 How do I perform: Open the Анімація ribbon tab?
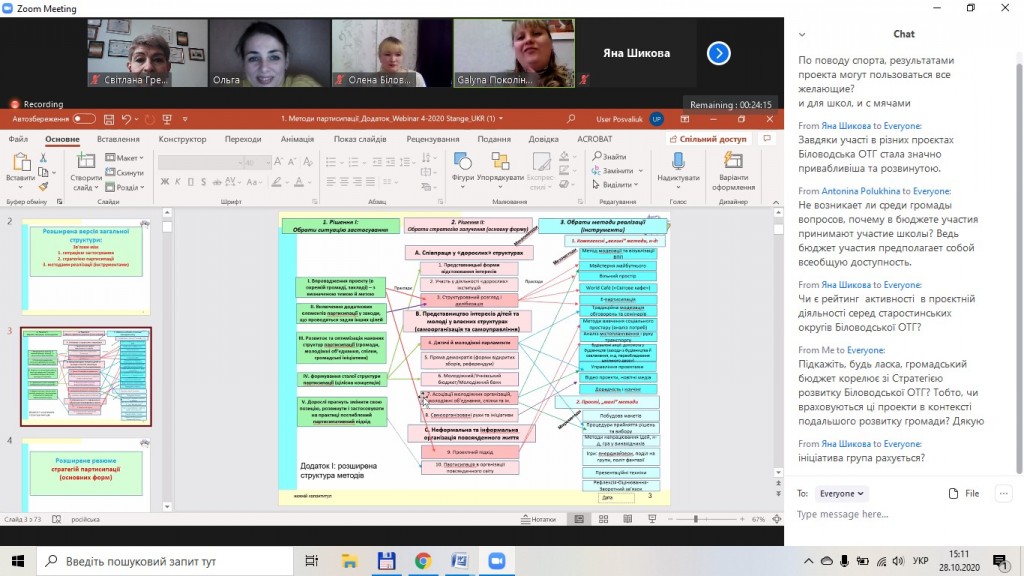pos(297,139)
